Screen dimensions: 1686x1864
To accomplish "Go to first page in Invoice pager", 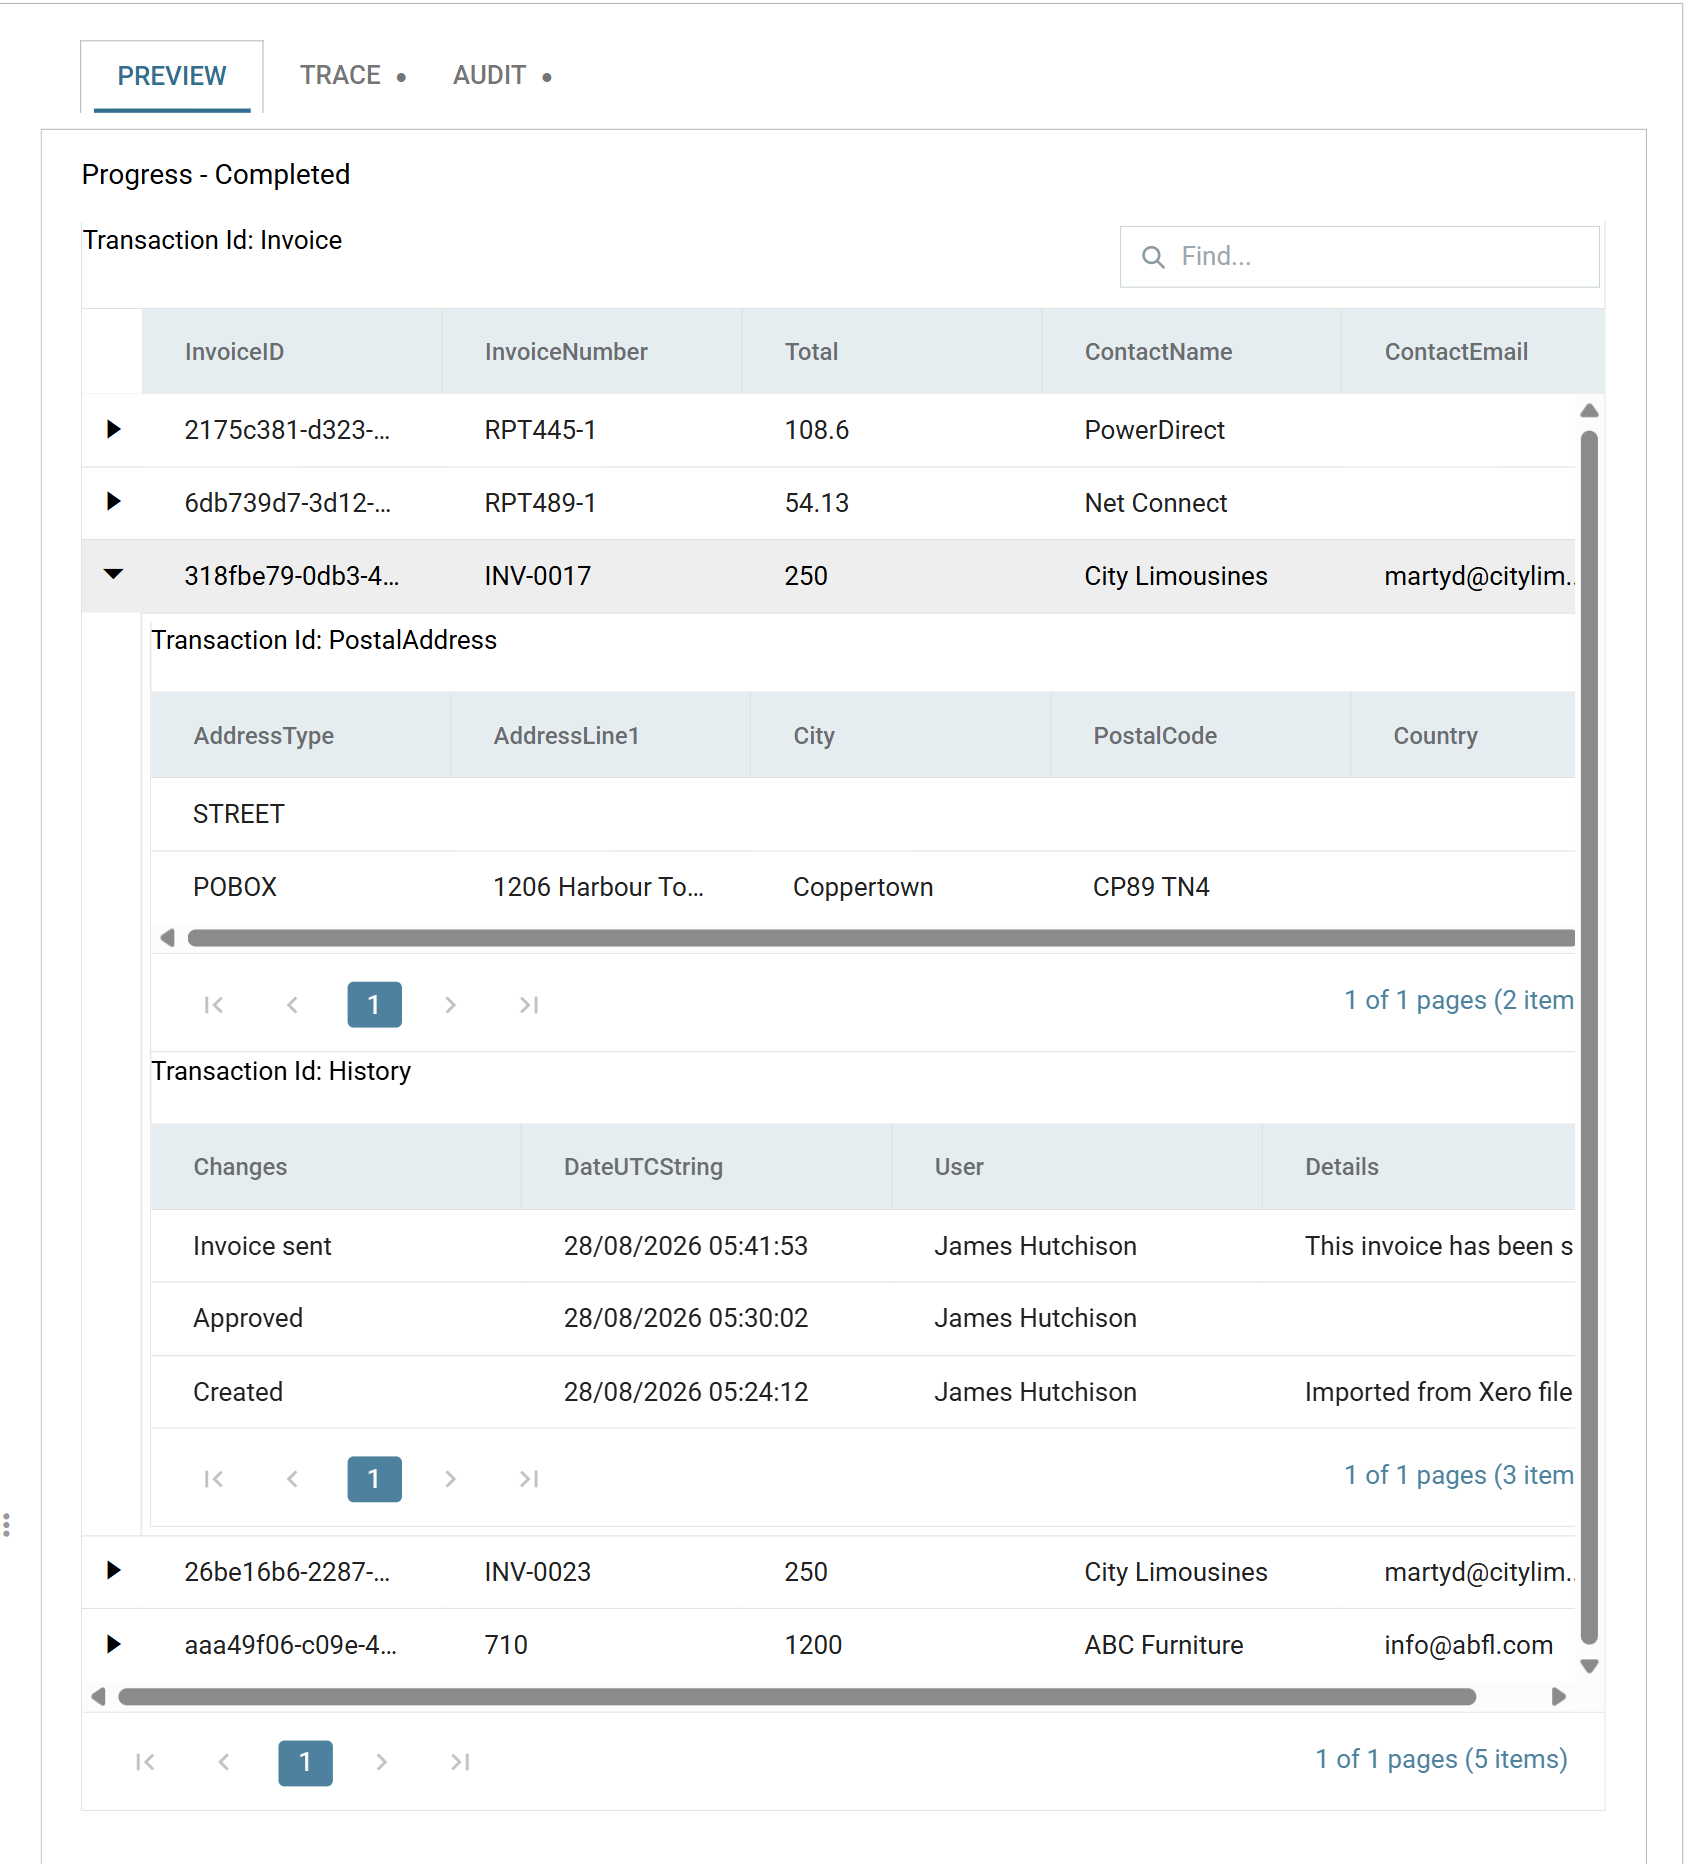I will [145, 1762].
